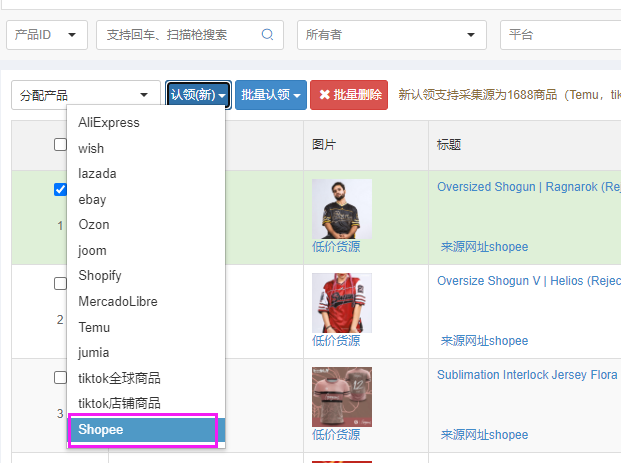Click the 批量删除 button
This screenshot has height=463, width=621.
tap(349, 95)
